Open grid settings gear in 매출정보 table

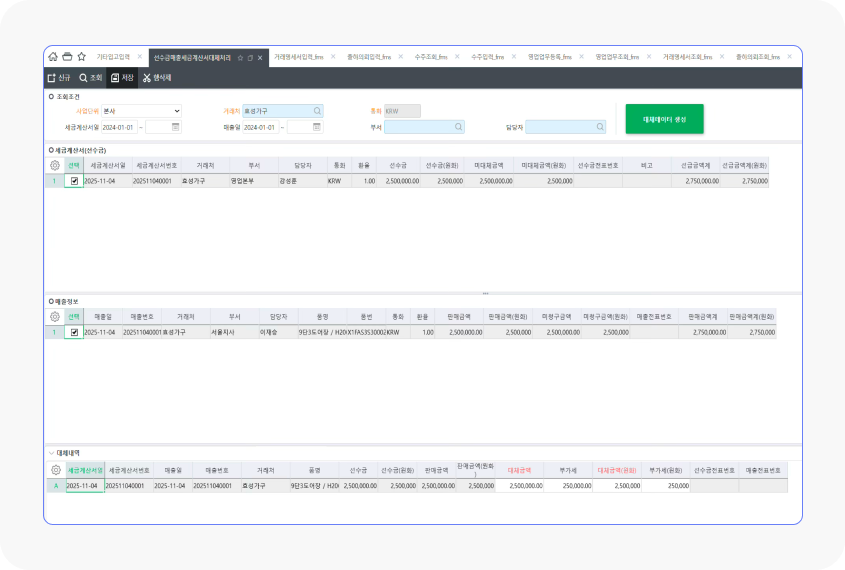(55, 316)
